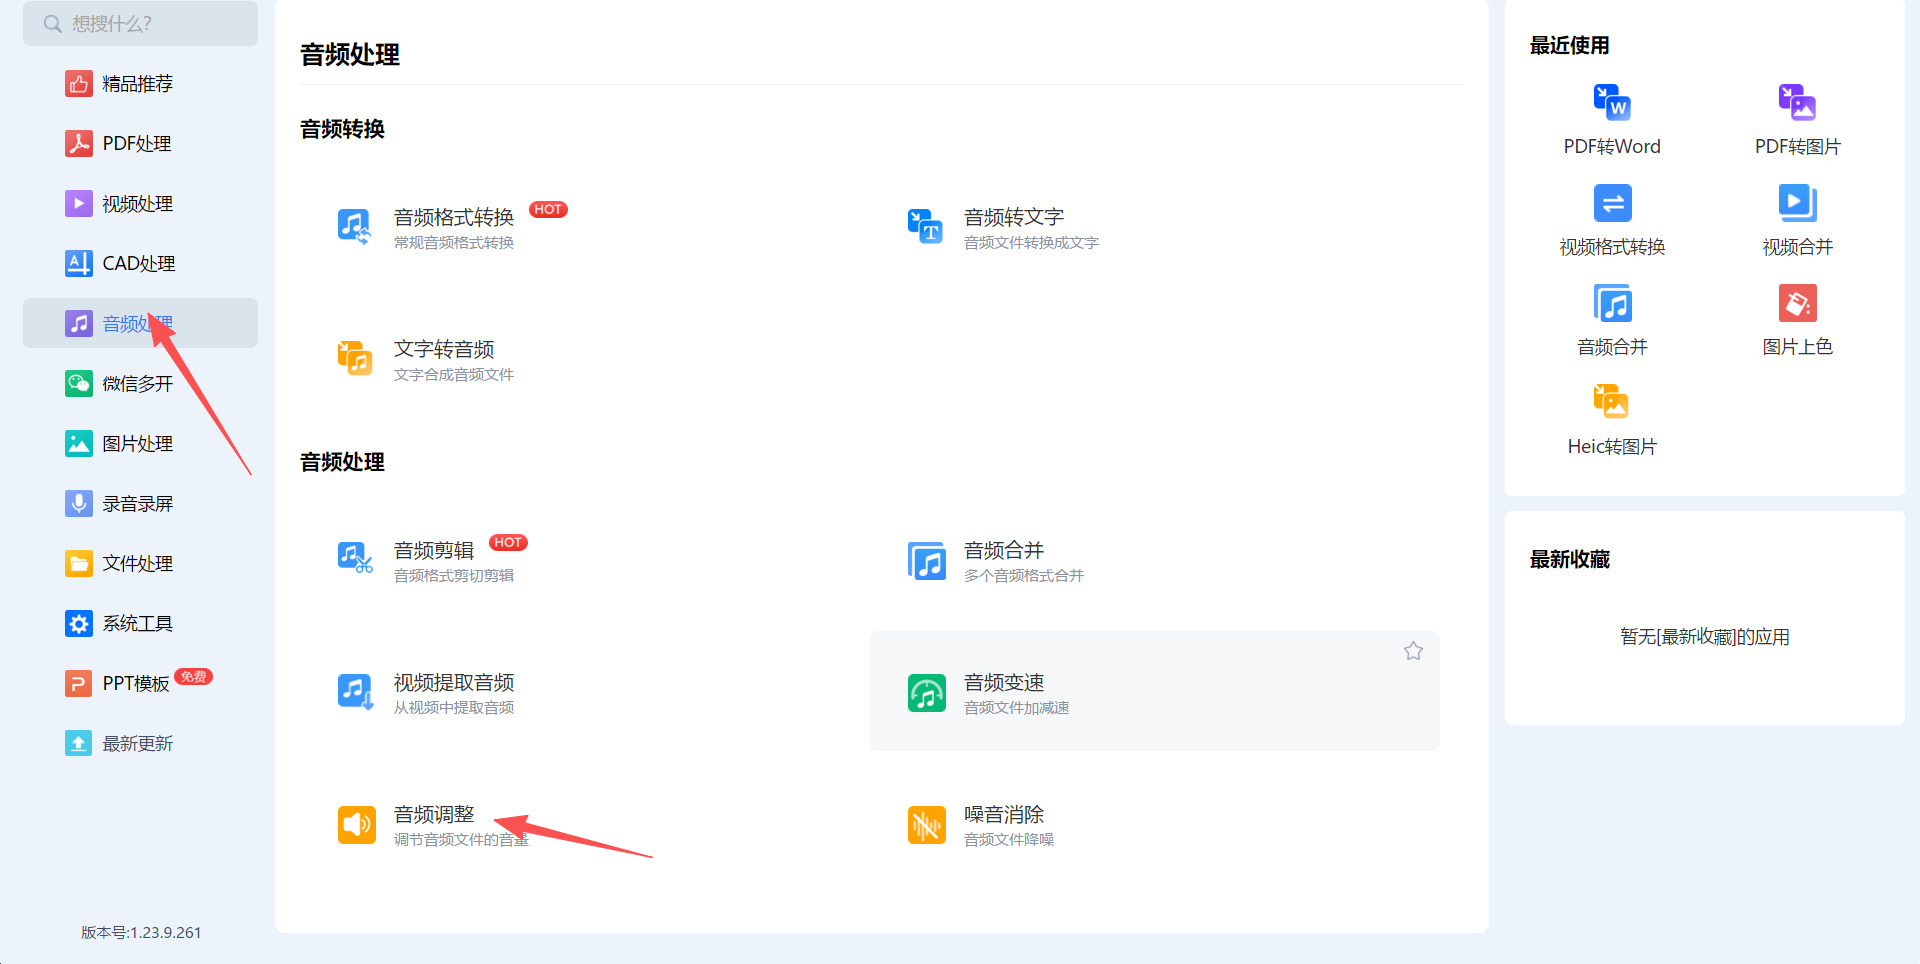
Task: Click the 音频文件加减速 description
Action: 1017,708
